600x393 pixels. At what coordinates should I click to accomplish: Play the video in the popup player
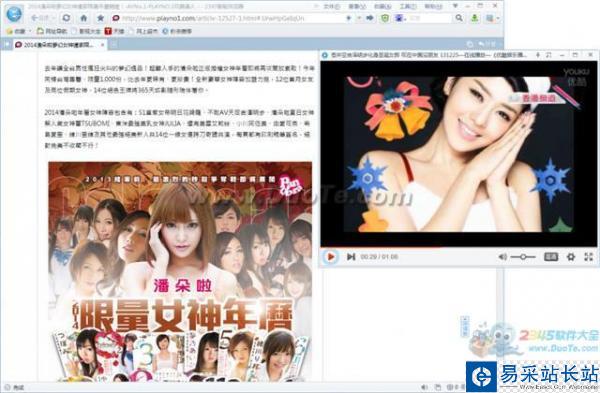point(331,256)
